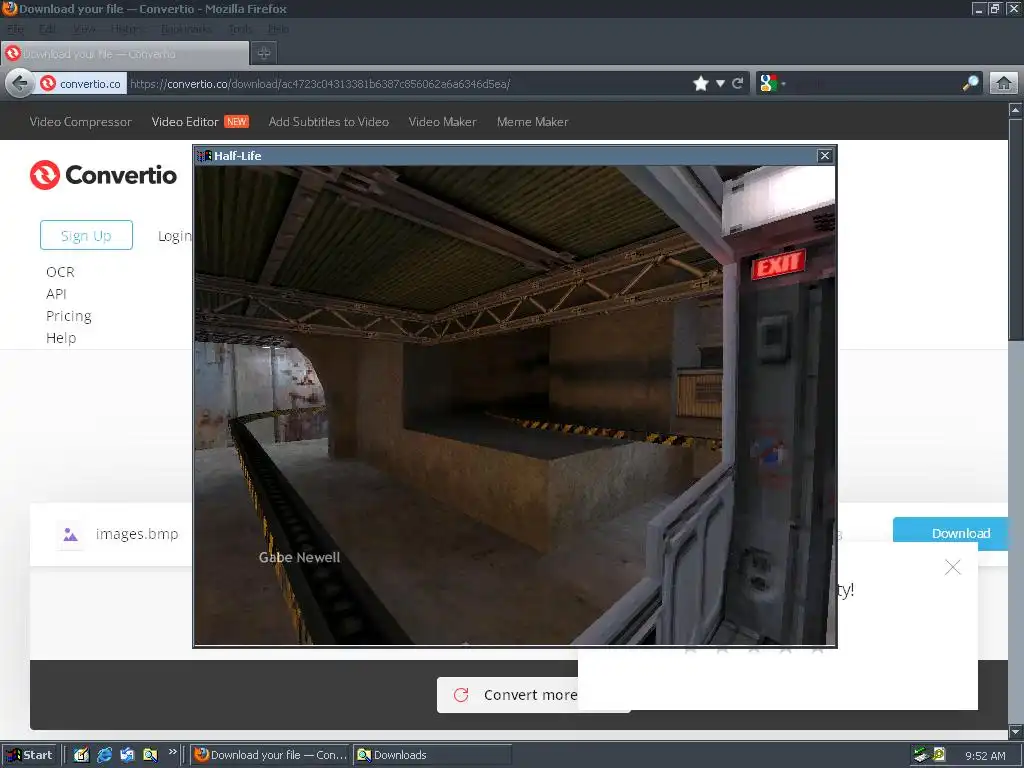Screen dimensions: 1024x768
Task: Click the blue Download button
Action: click(x=950, y=534)
